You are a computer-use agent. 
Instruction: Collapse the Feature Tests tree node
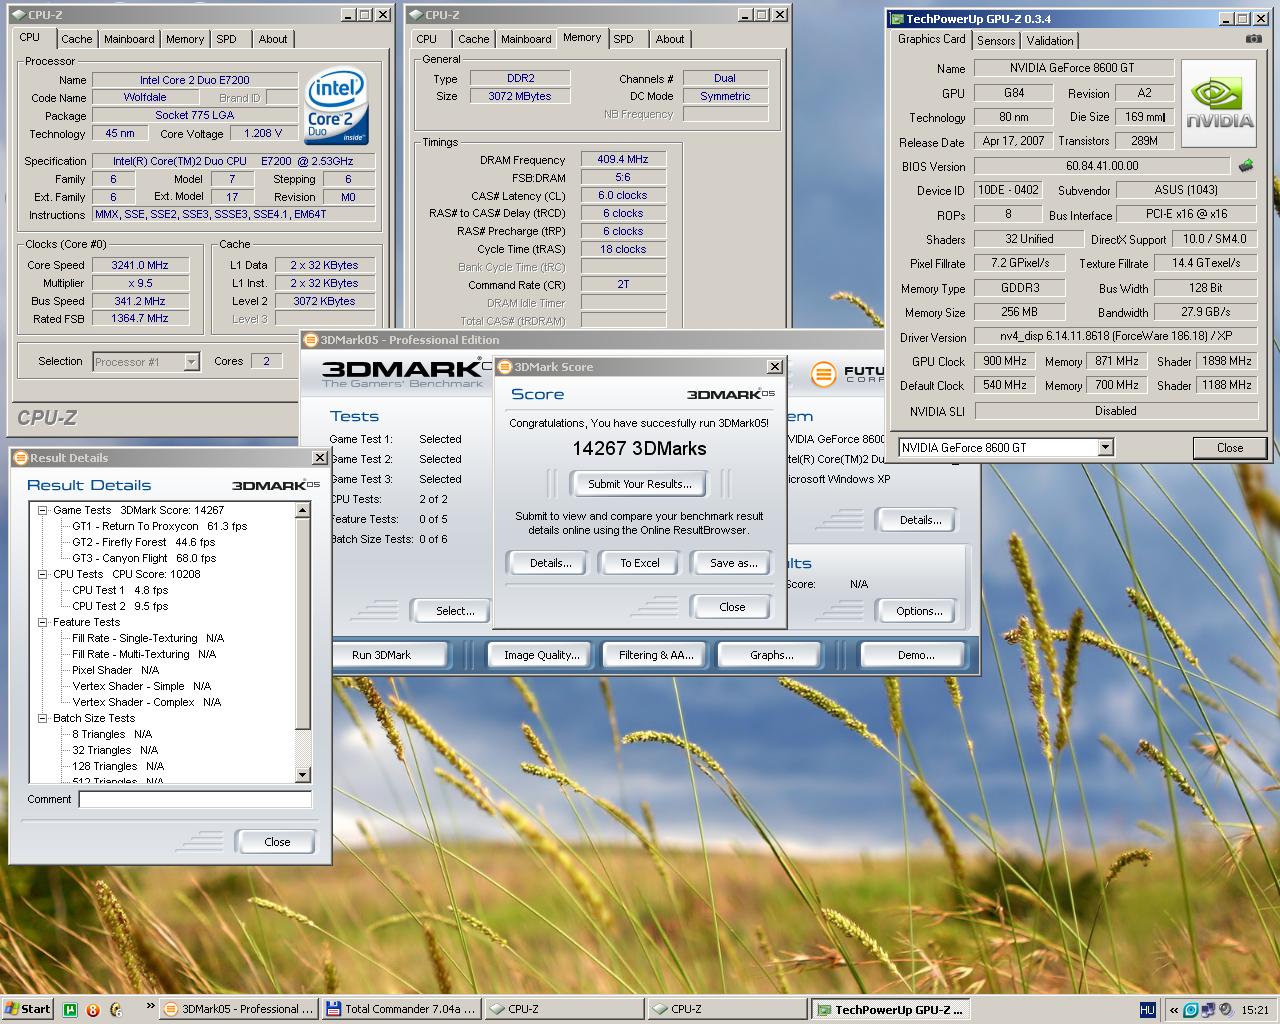(43, 622)
